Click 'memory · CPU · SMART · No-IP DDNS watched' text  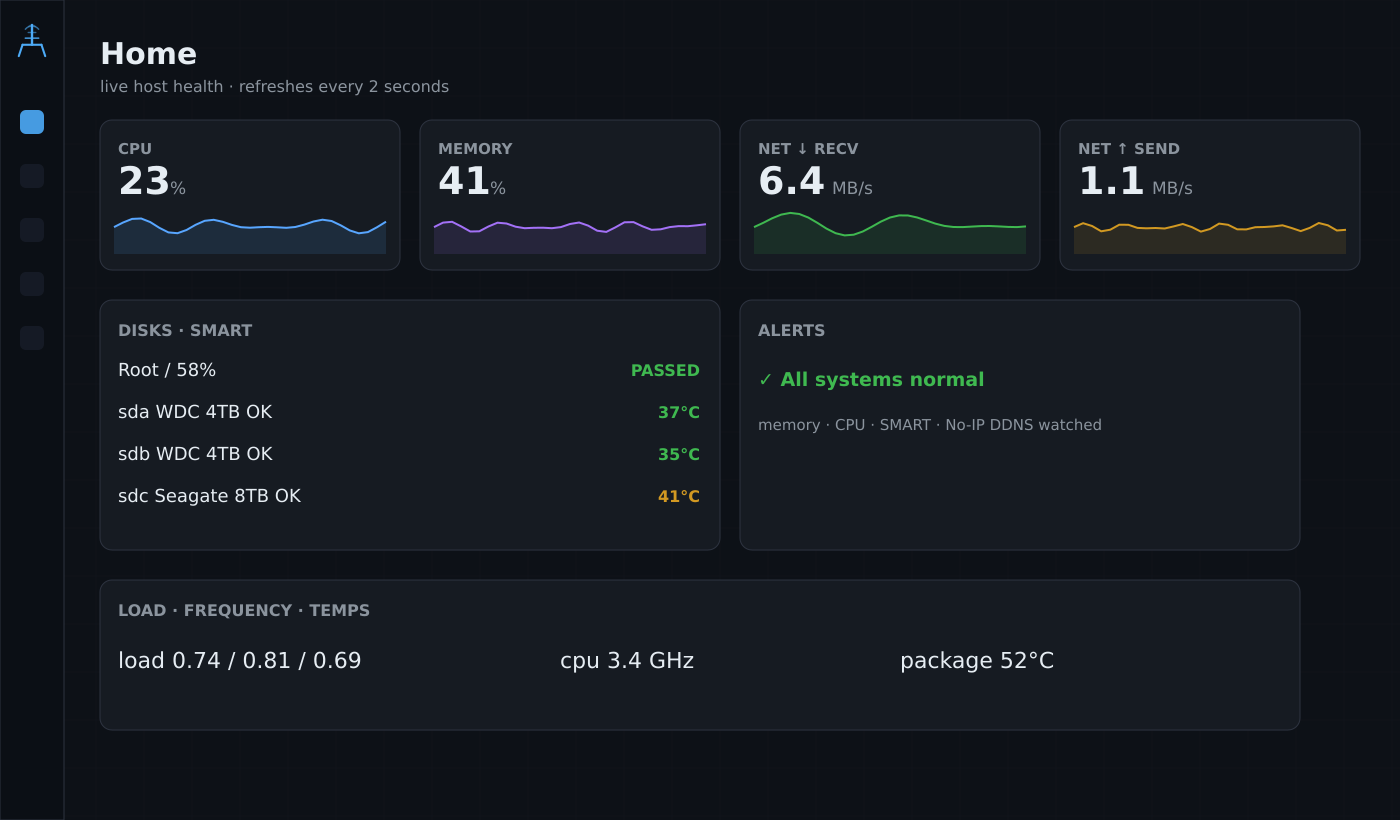tap(930, 425)
